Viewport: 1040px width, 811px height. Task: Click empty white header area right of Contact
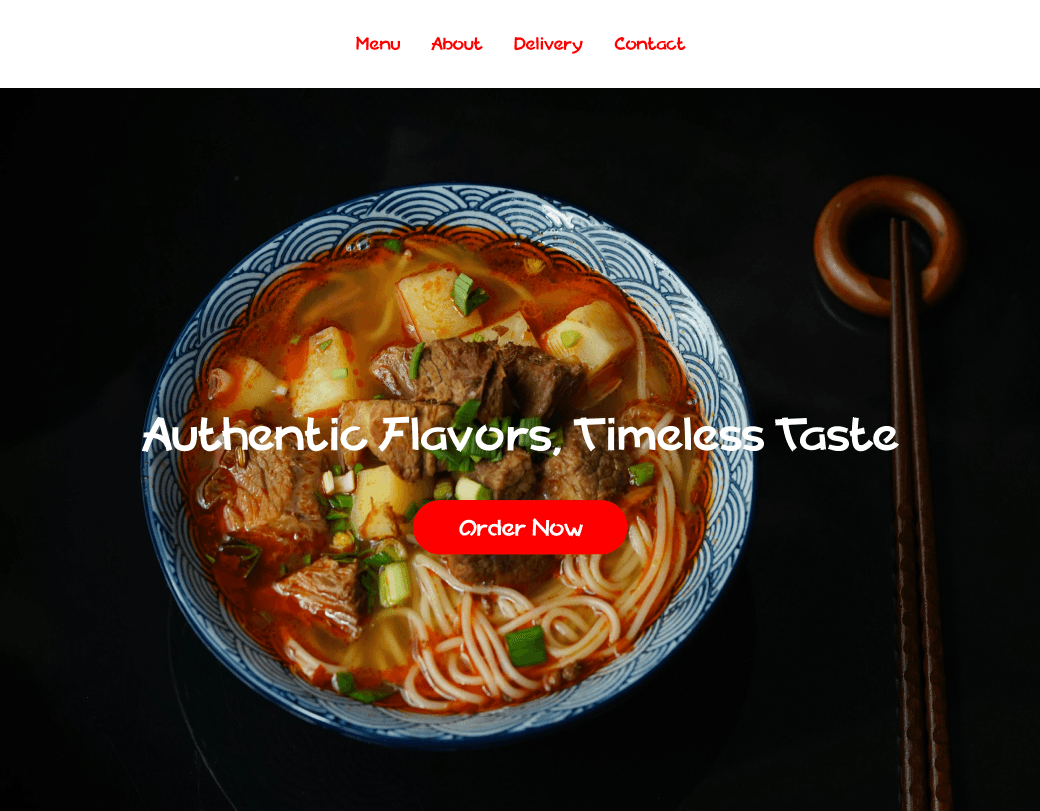pyautogui.click(x=862, y=44)
